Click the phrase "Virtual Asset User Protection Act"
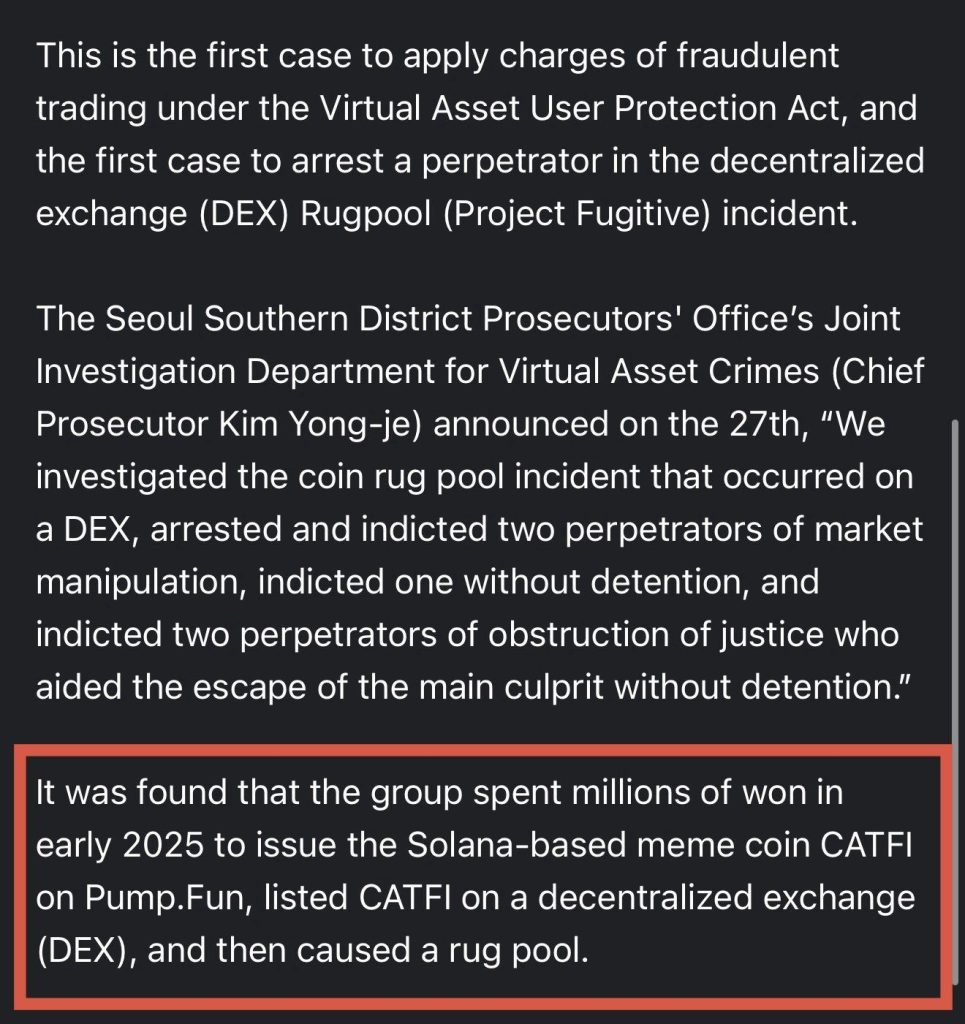 [582, 108]
